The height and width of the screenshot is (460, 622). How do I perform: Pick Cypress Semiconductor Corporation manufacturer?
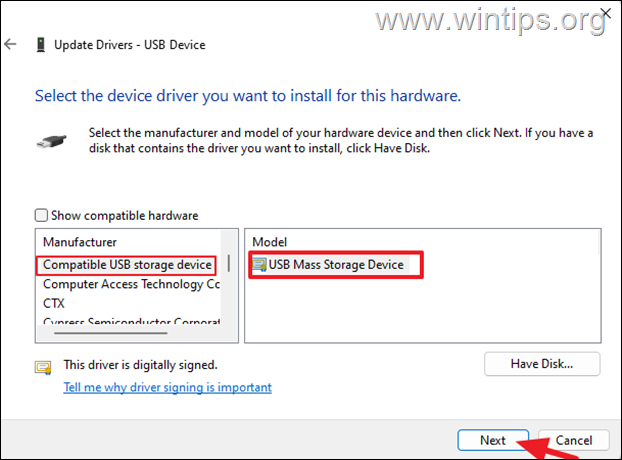130,322
